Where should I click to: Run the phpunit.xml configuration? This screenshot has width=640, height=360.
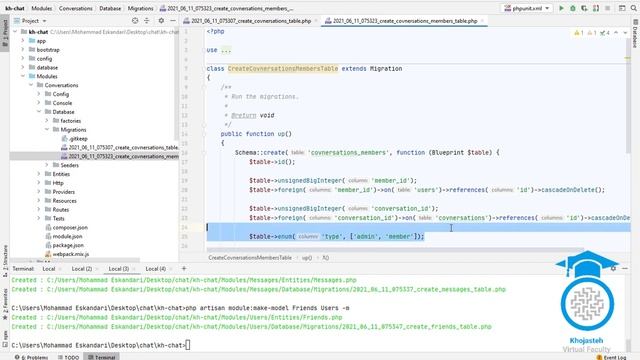pyautogui.click(x=561, y=8)
